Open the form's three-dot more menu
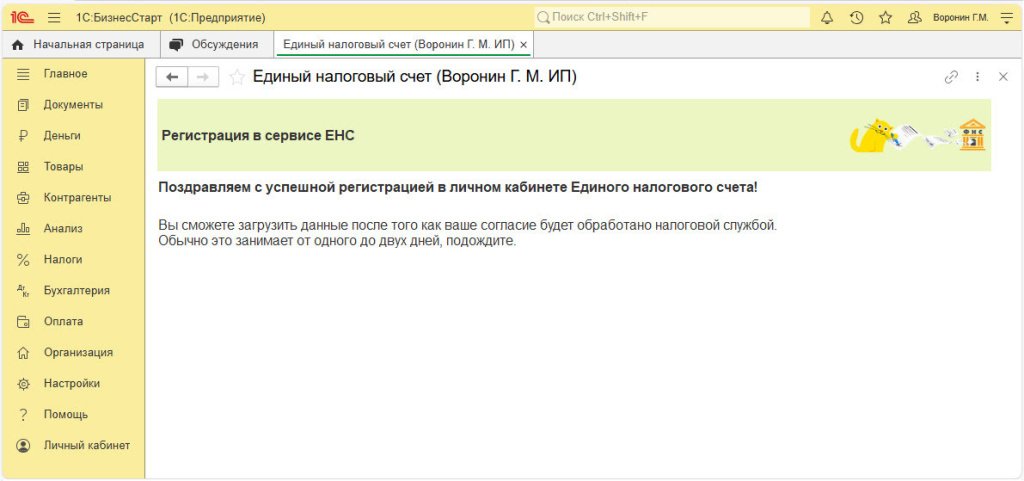Viewport: 1024px width, 481px height. 978,77
